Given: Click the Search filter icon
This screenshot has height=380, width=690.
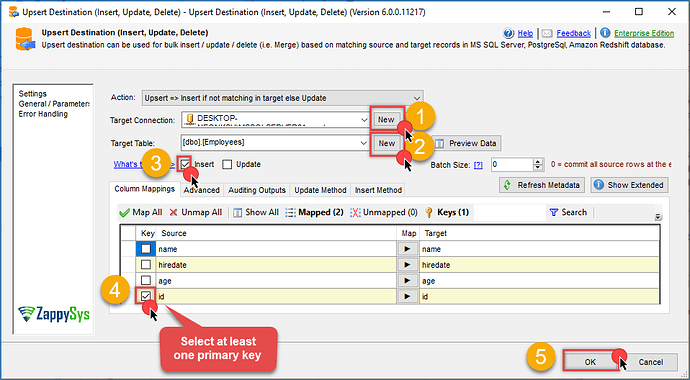Looking at the screenshot, I should pyautogui.click(x=554, y=212).
